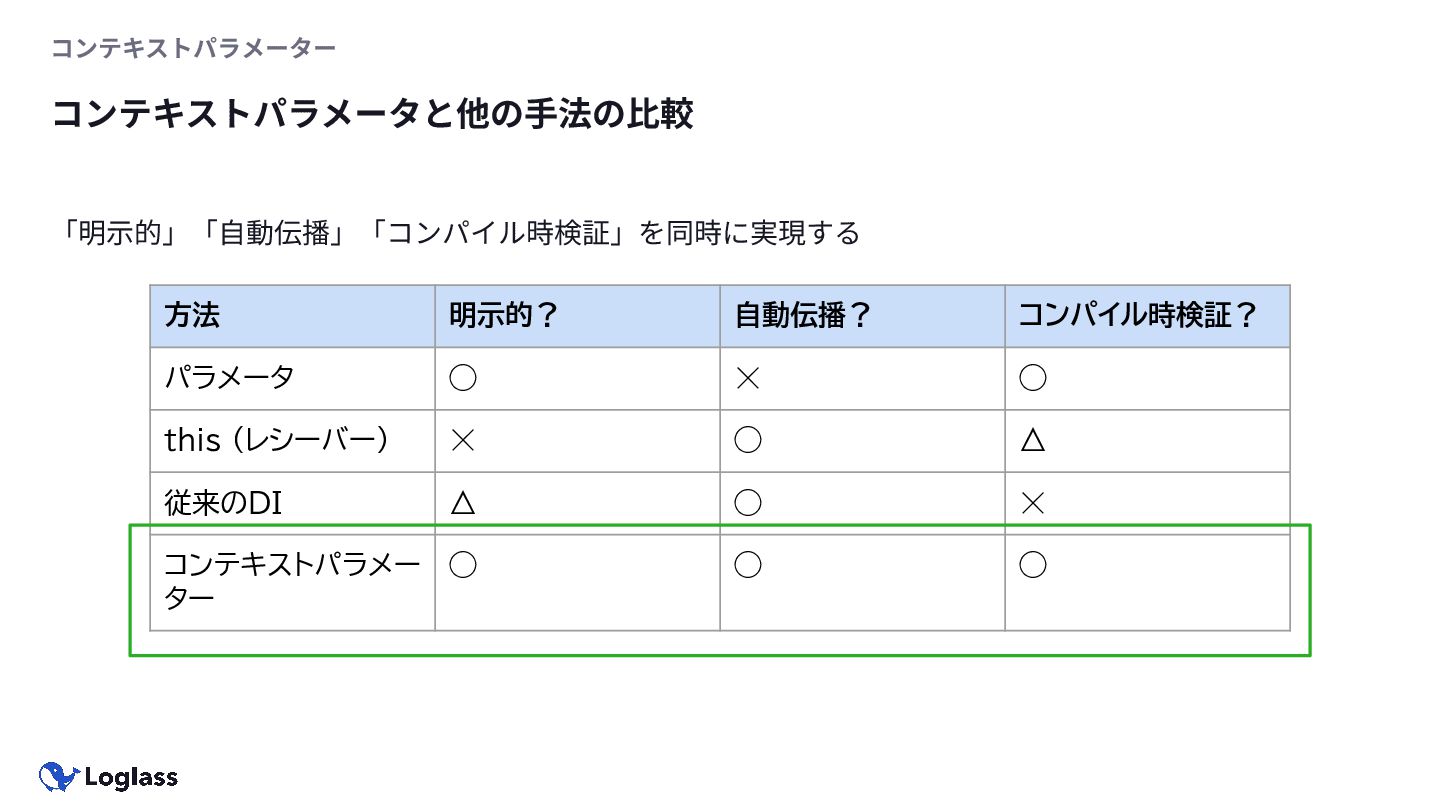Select the circle in パラメータ row under 明示的
Viewport: 1440px width, 810px height.
(462, 378)
